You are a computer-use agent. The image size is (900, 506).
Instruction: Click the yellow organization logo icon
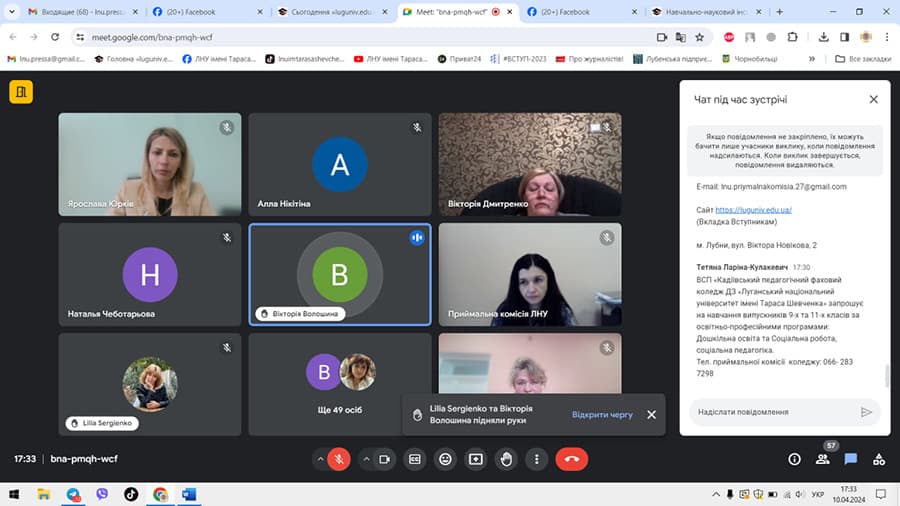pos(21,92)
